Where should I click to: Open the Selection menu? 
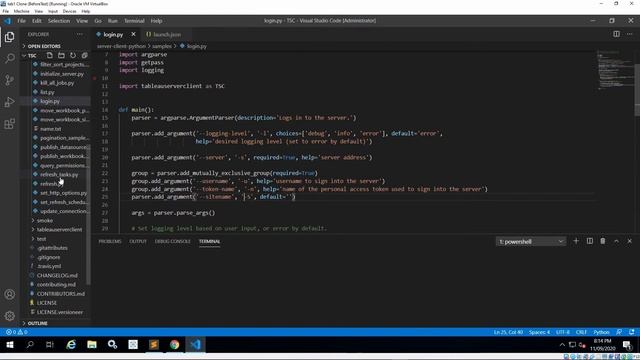[59, 21]
